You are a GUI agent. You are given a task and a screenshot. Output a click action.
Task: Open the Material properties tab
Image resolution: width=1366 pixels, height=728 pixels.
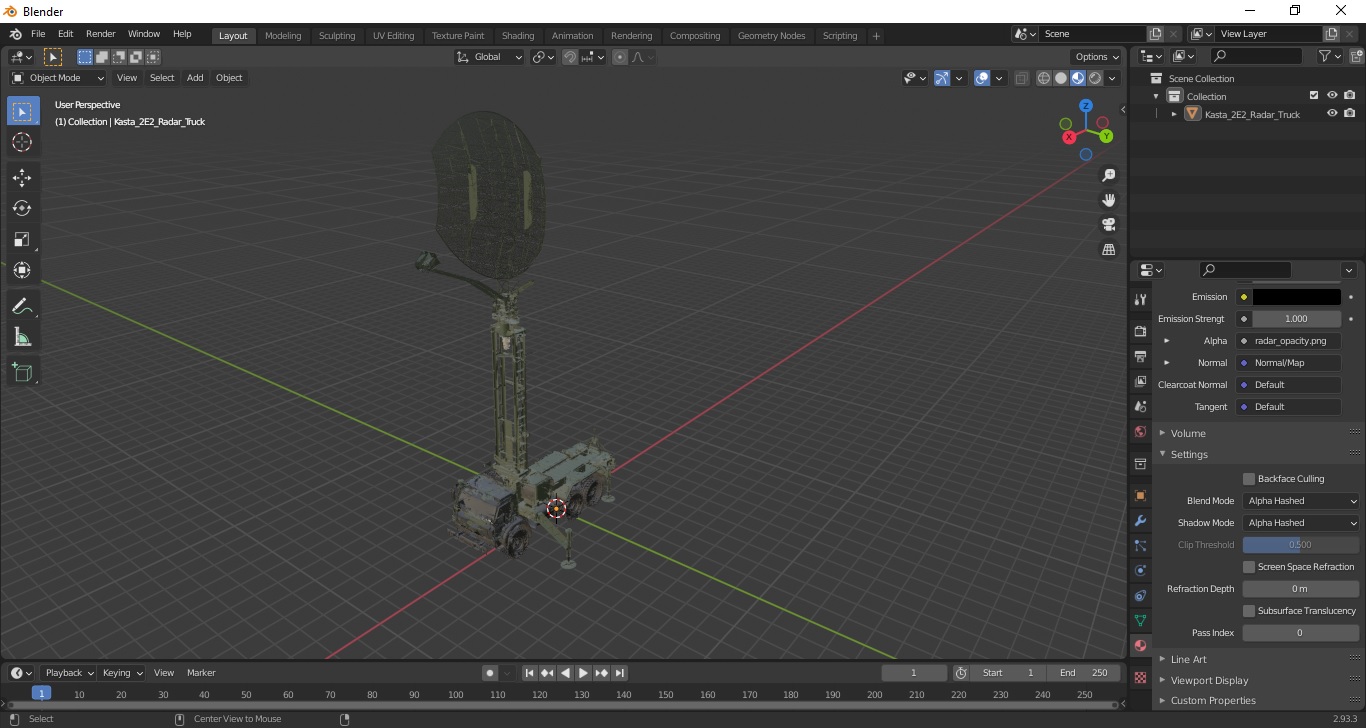[1140, 646]
